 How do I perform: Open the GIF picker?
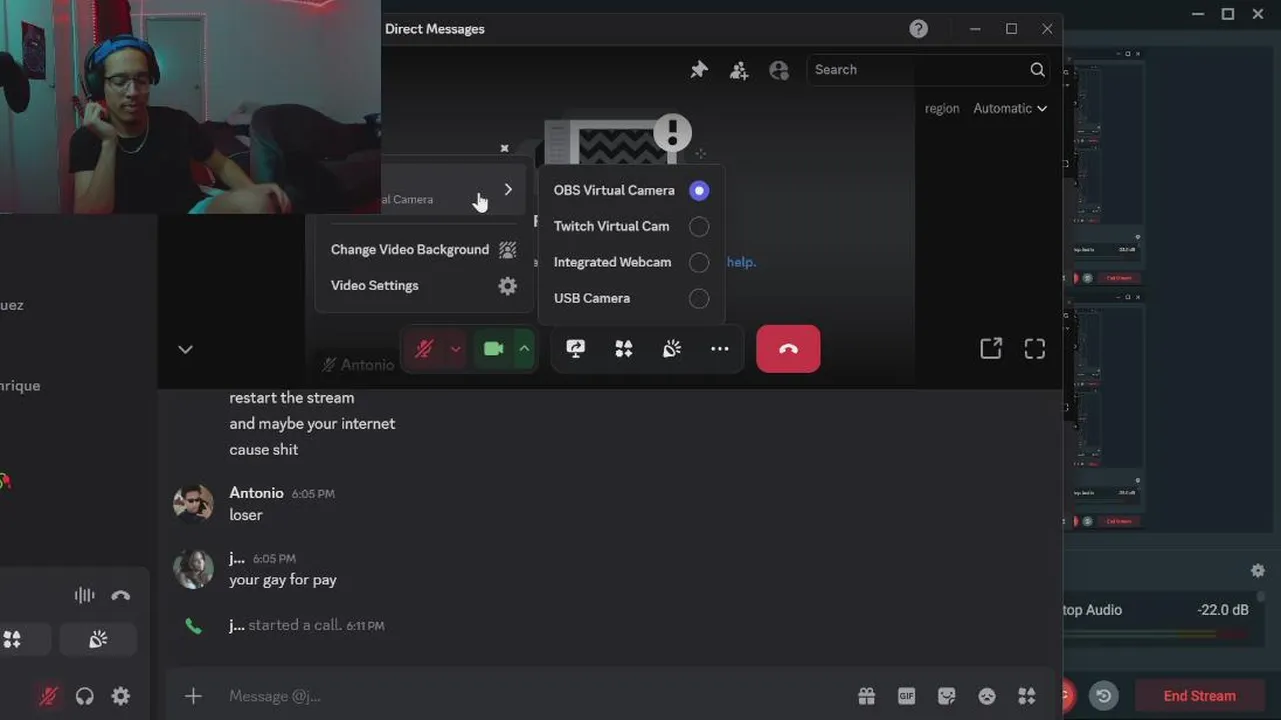tap(906, 696)
